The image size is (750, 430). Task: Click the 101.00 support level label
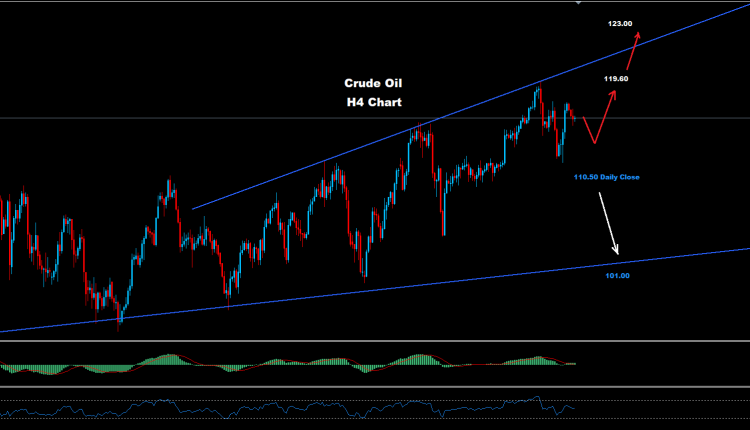coord(618,276)
